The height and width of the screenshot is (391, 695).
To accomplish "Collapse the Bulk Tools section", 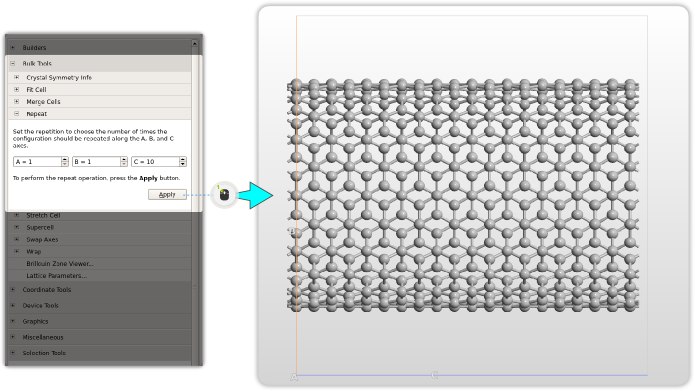I will pos(12,63).
